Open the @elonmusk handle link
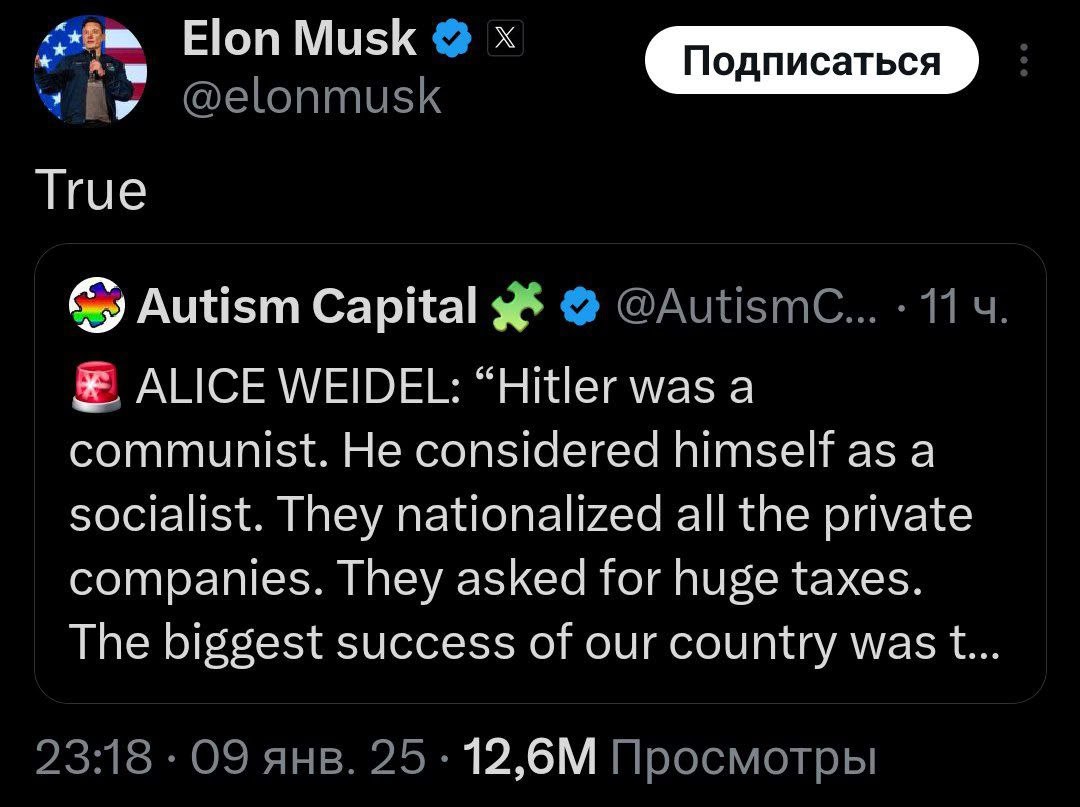 (312, 96)
